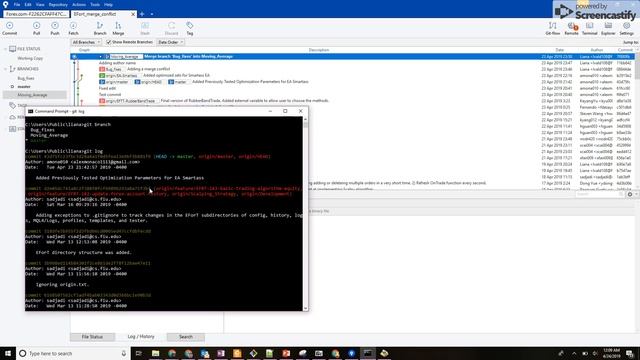Select Working Copy in the sidebar
Screen dimensions: 640x360
[x=30, y=58]
